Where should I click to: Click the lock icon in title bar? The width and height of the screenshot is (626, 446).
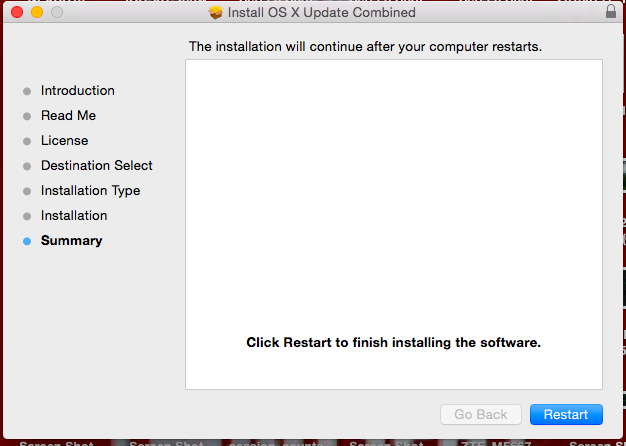tap(611, 12)
